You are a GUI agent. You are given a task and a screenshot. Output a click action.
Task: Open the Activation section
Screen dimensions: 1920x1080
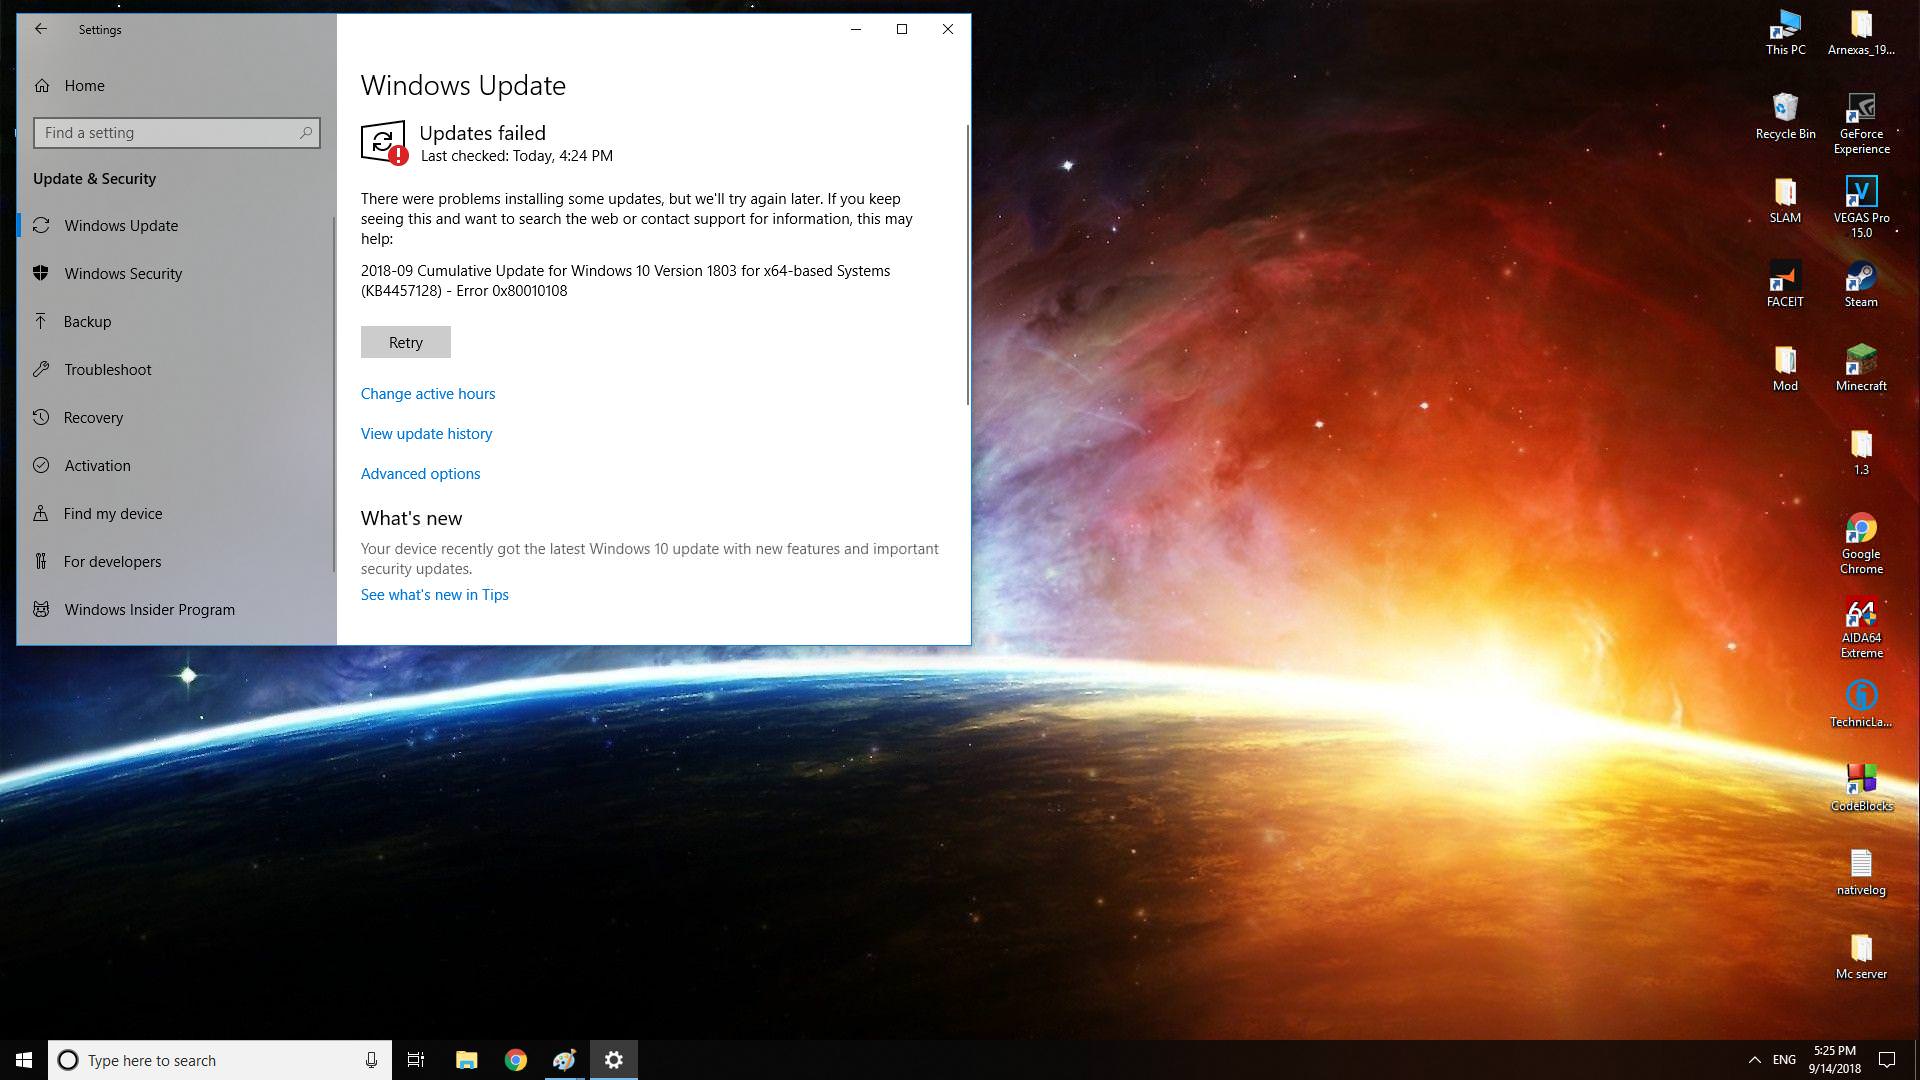point(176,465)
